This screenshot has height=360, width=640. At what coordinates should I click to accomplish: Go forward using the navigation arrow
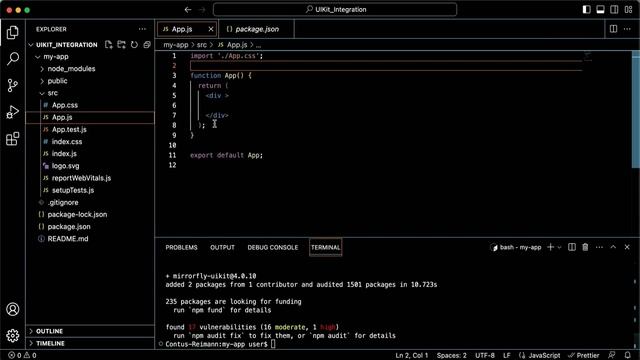202,9
